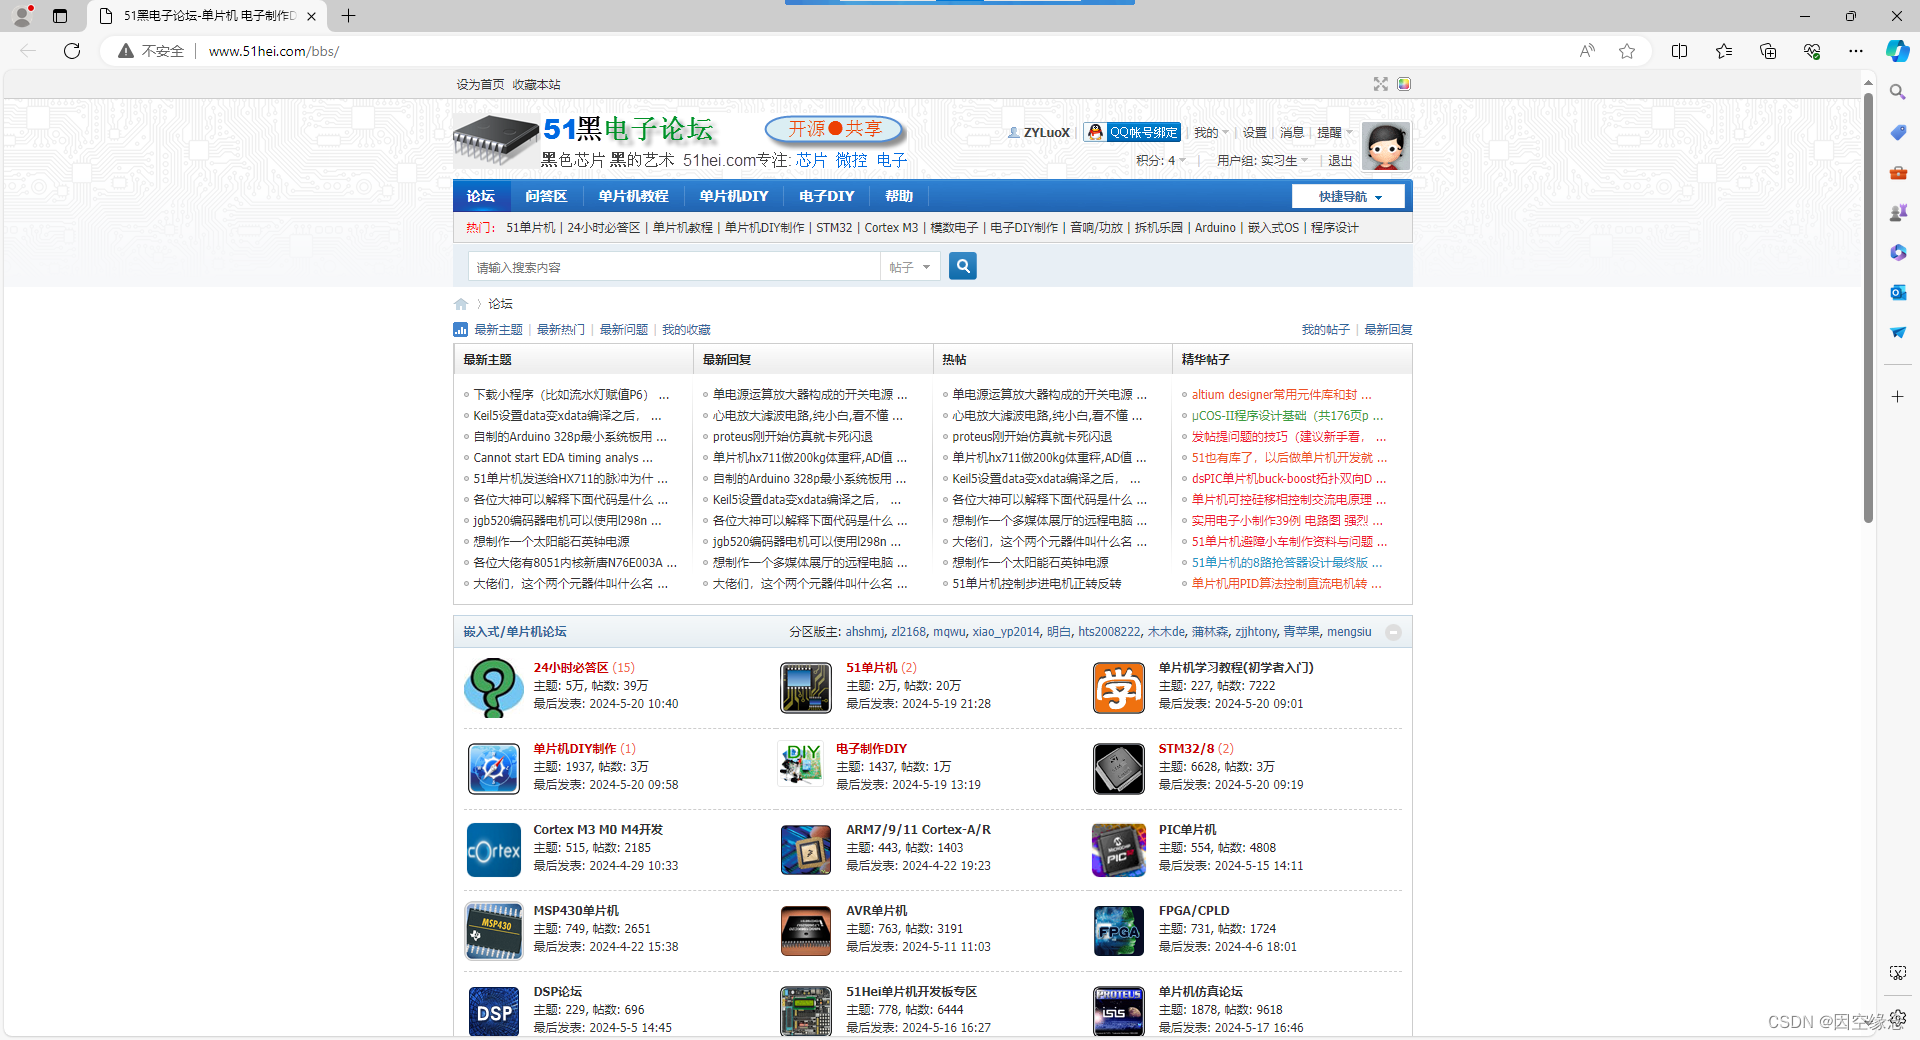Click the user avatar picture
Screen dimensions: 1920x1040
(x=1386, y=146)
